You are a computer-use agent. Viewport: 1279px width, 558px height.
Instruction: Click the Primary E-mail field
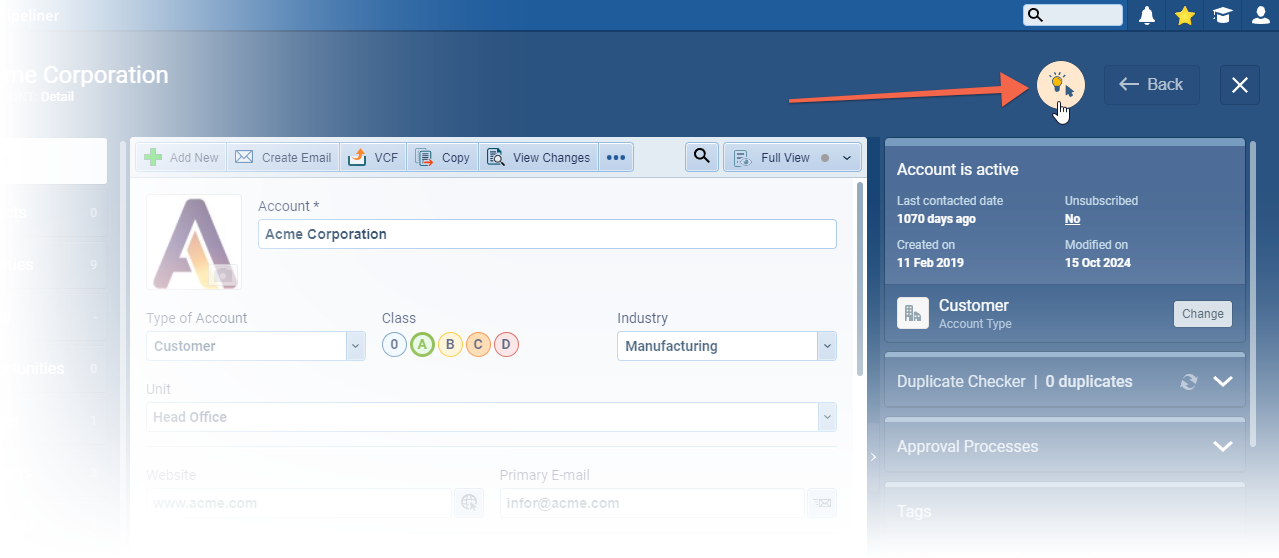(x=652, y=503)
